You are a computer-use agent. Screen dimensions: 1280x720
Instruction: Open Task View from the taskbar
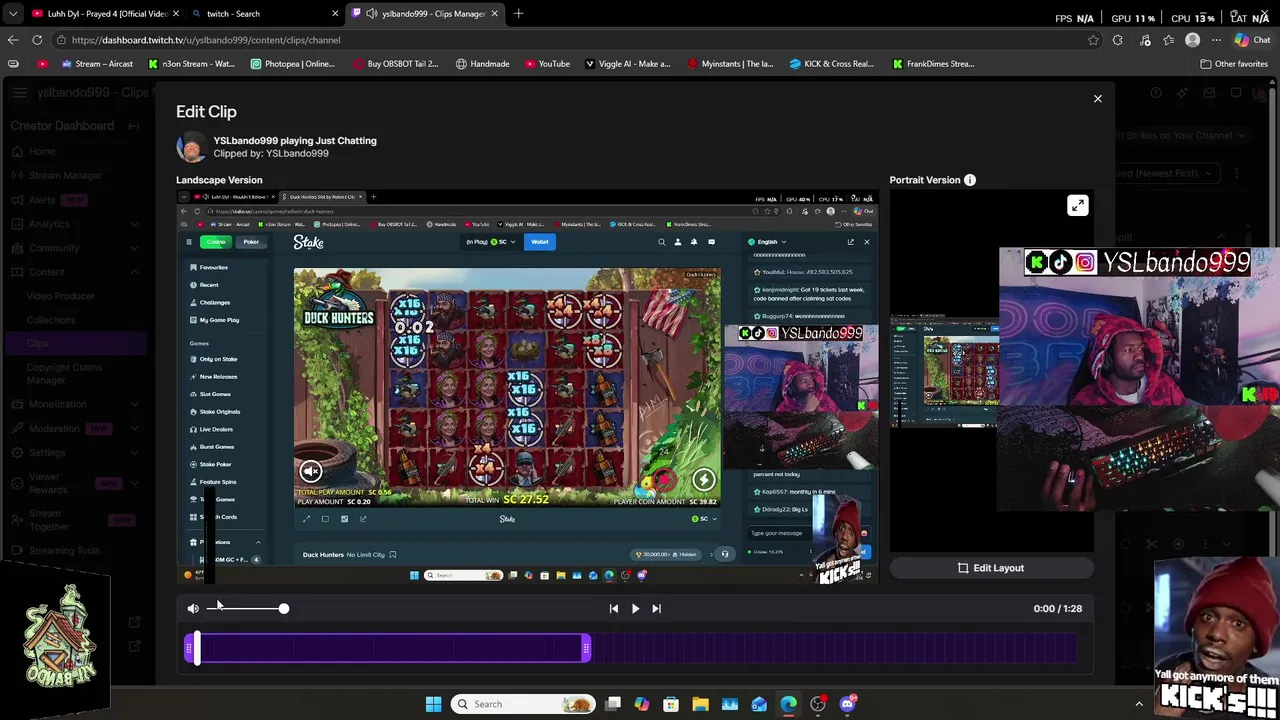click(613, 704)
